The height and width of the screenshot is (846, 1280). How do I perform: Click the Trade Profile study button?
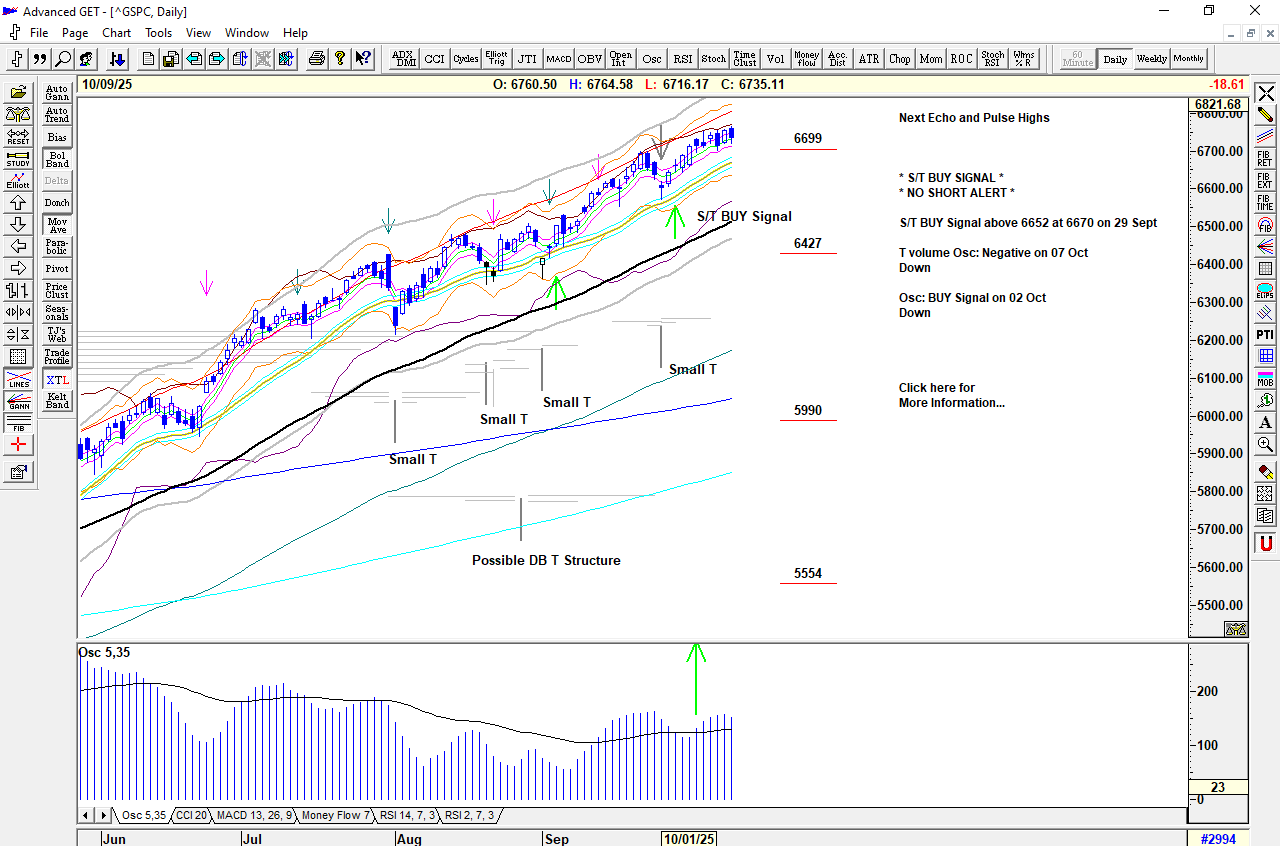pyautogui.click(x=57, y=356)
